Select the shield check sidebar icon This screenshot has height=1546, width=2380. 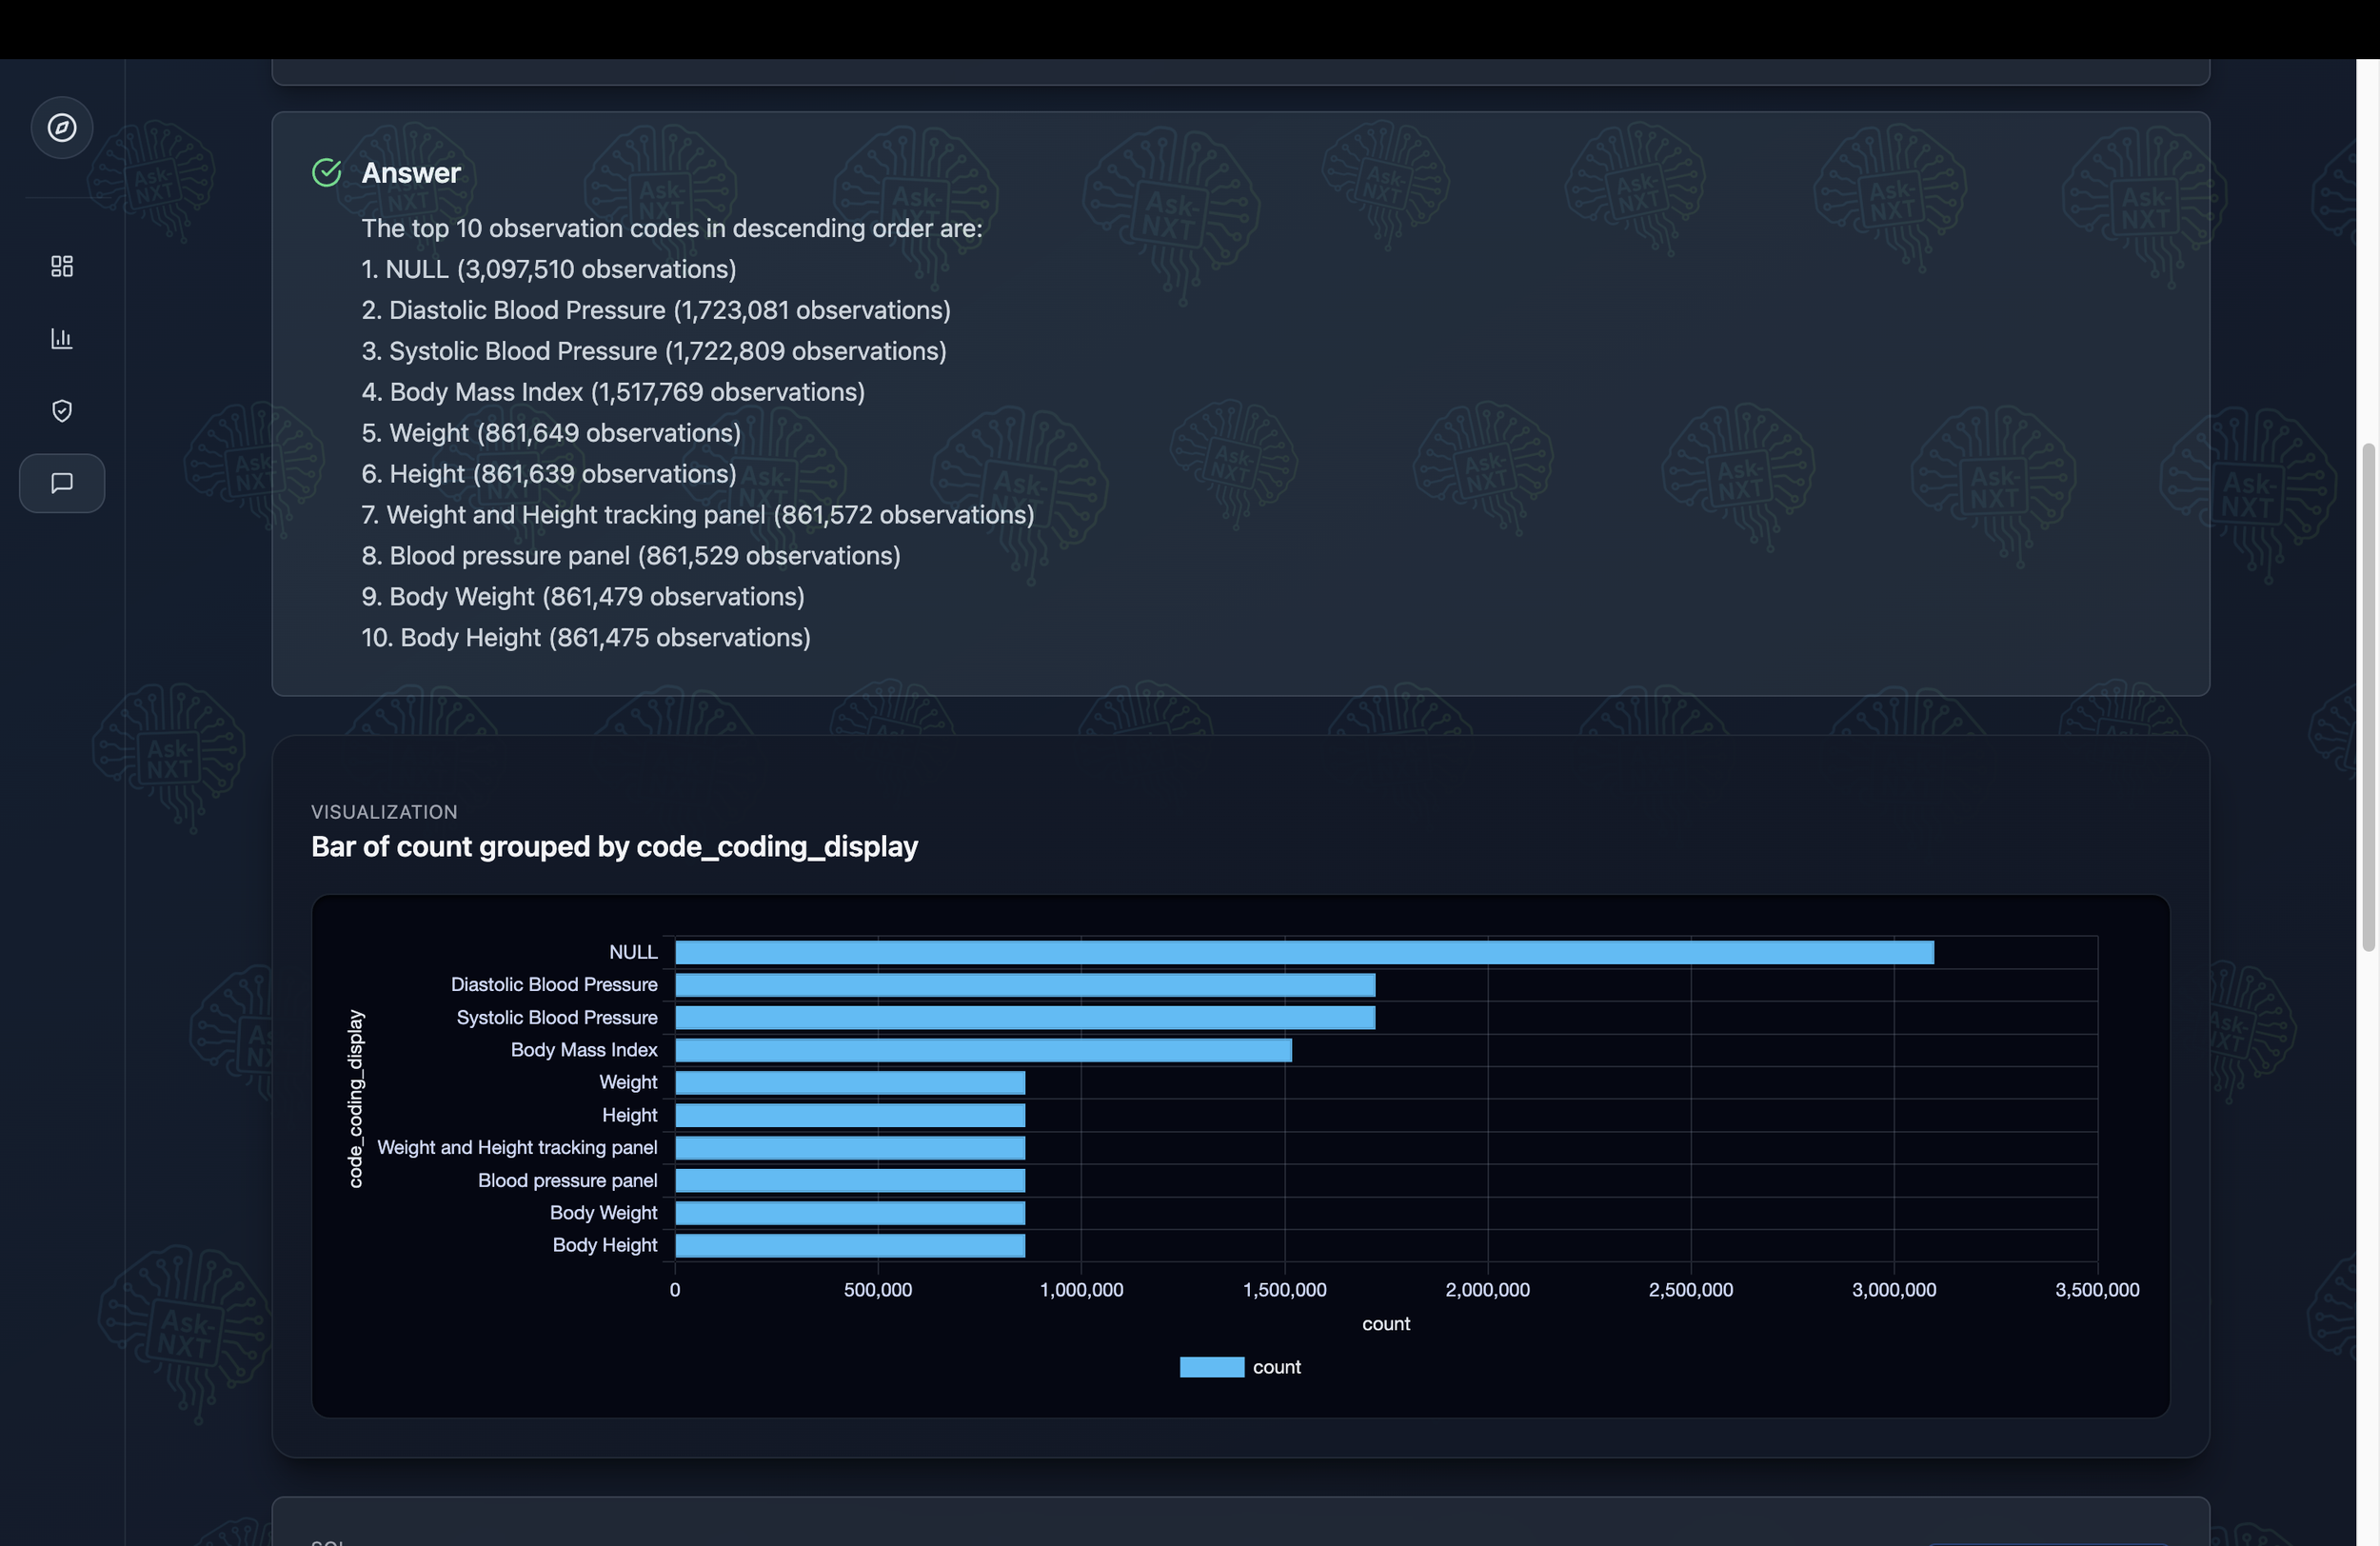62,411
